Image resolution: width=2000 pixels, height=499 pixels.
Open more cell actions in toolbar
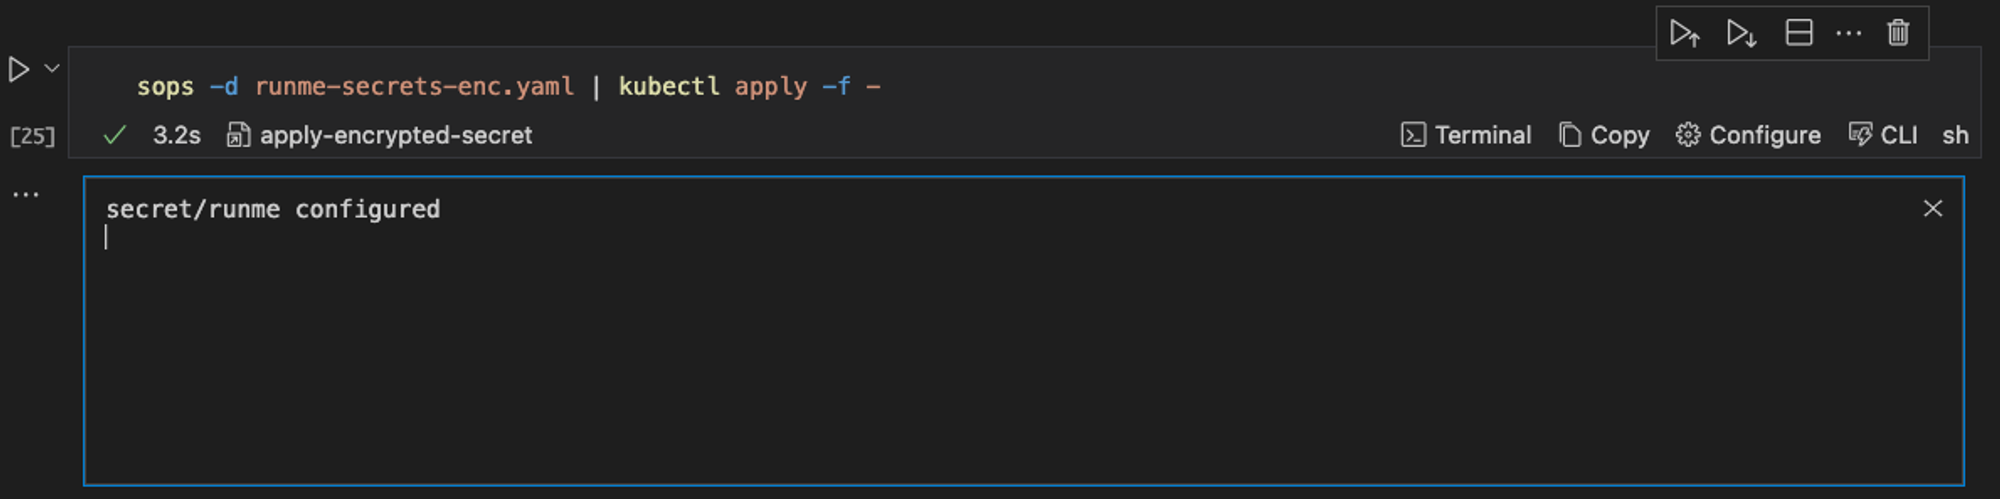[x=1849, y=34]
